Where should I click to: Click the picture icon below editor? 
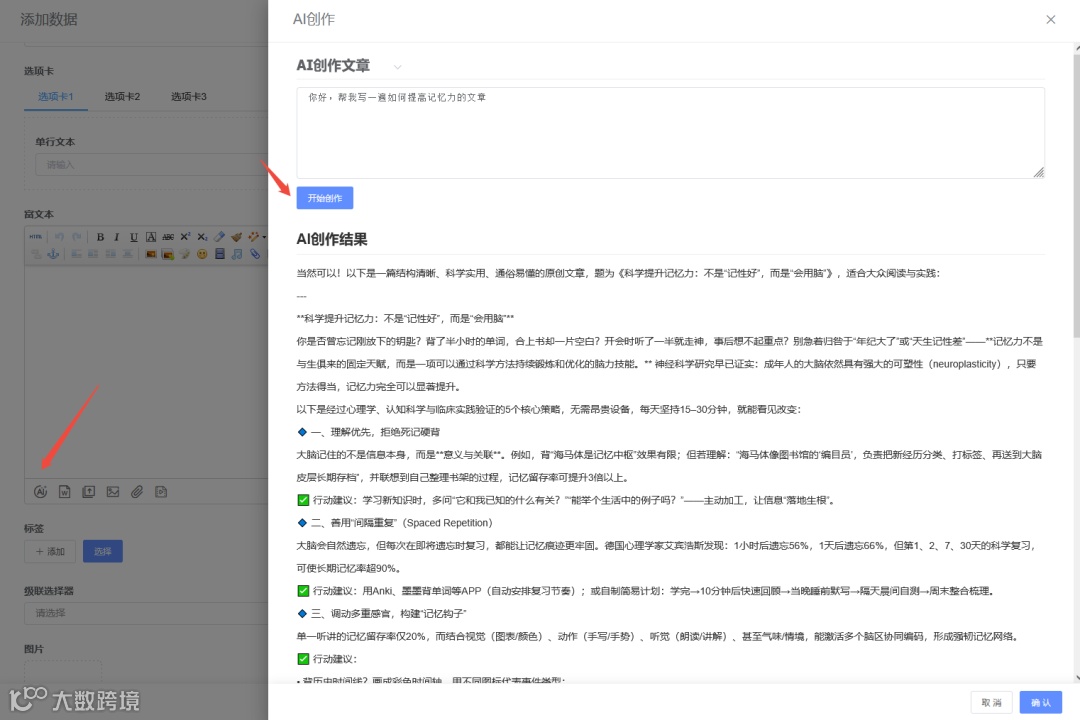coord(113,492)
